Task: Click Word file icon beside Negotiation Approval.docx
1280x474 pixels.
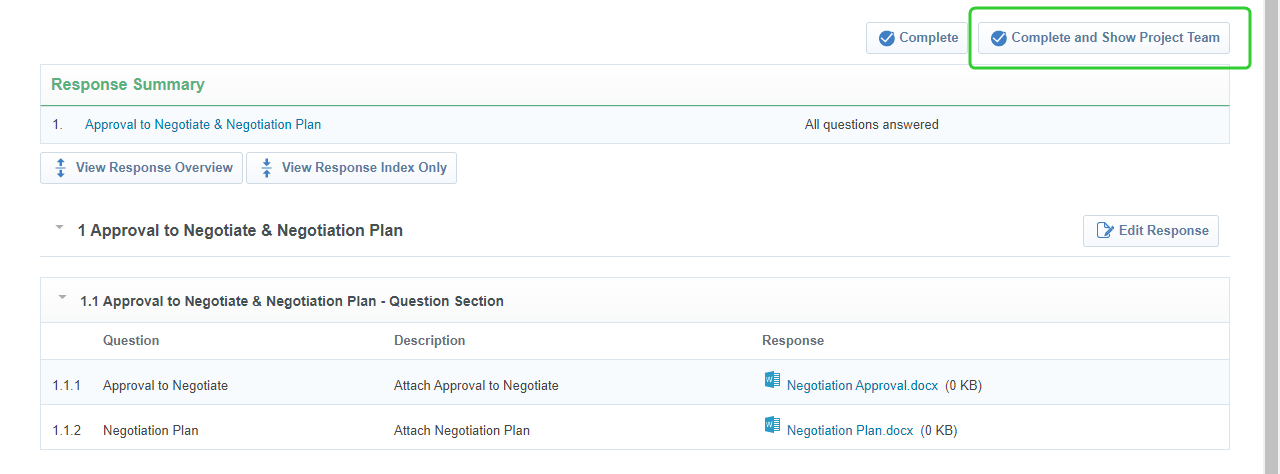Action: coord(771,380)
